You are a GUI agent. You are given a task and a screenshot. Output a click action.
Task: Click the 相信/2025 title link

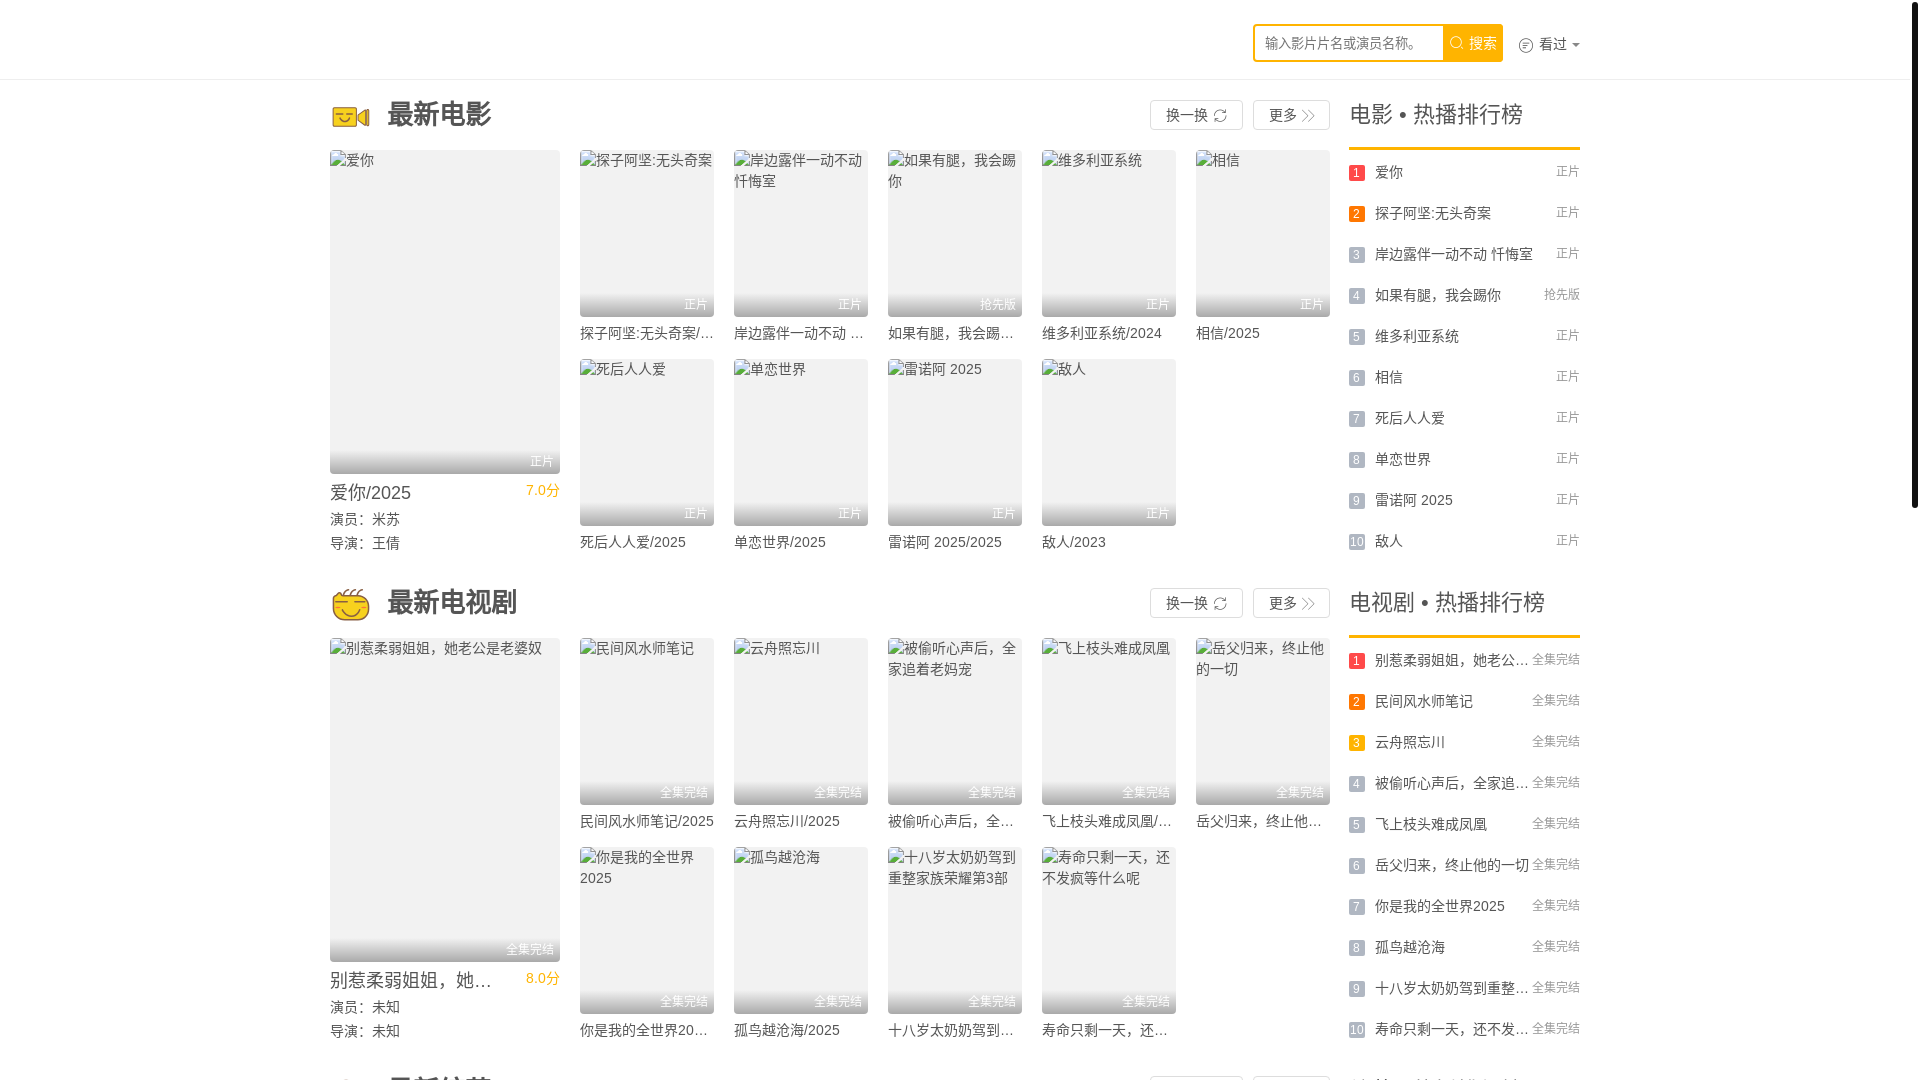(x=1228, y=333)
